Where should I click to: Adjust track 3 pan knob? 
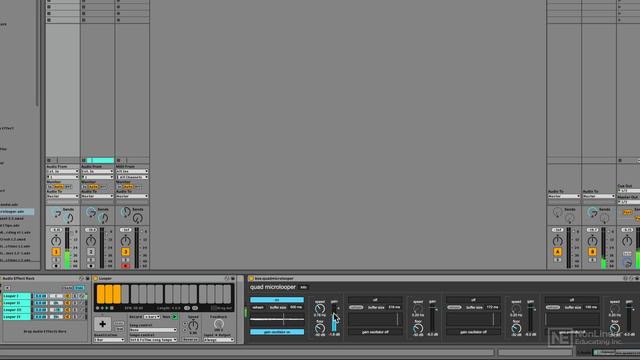125,241
